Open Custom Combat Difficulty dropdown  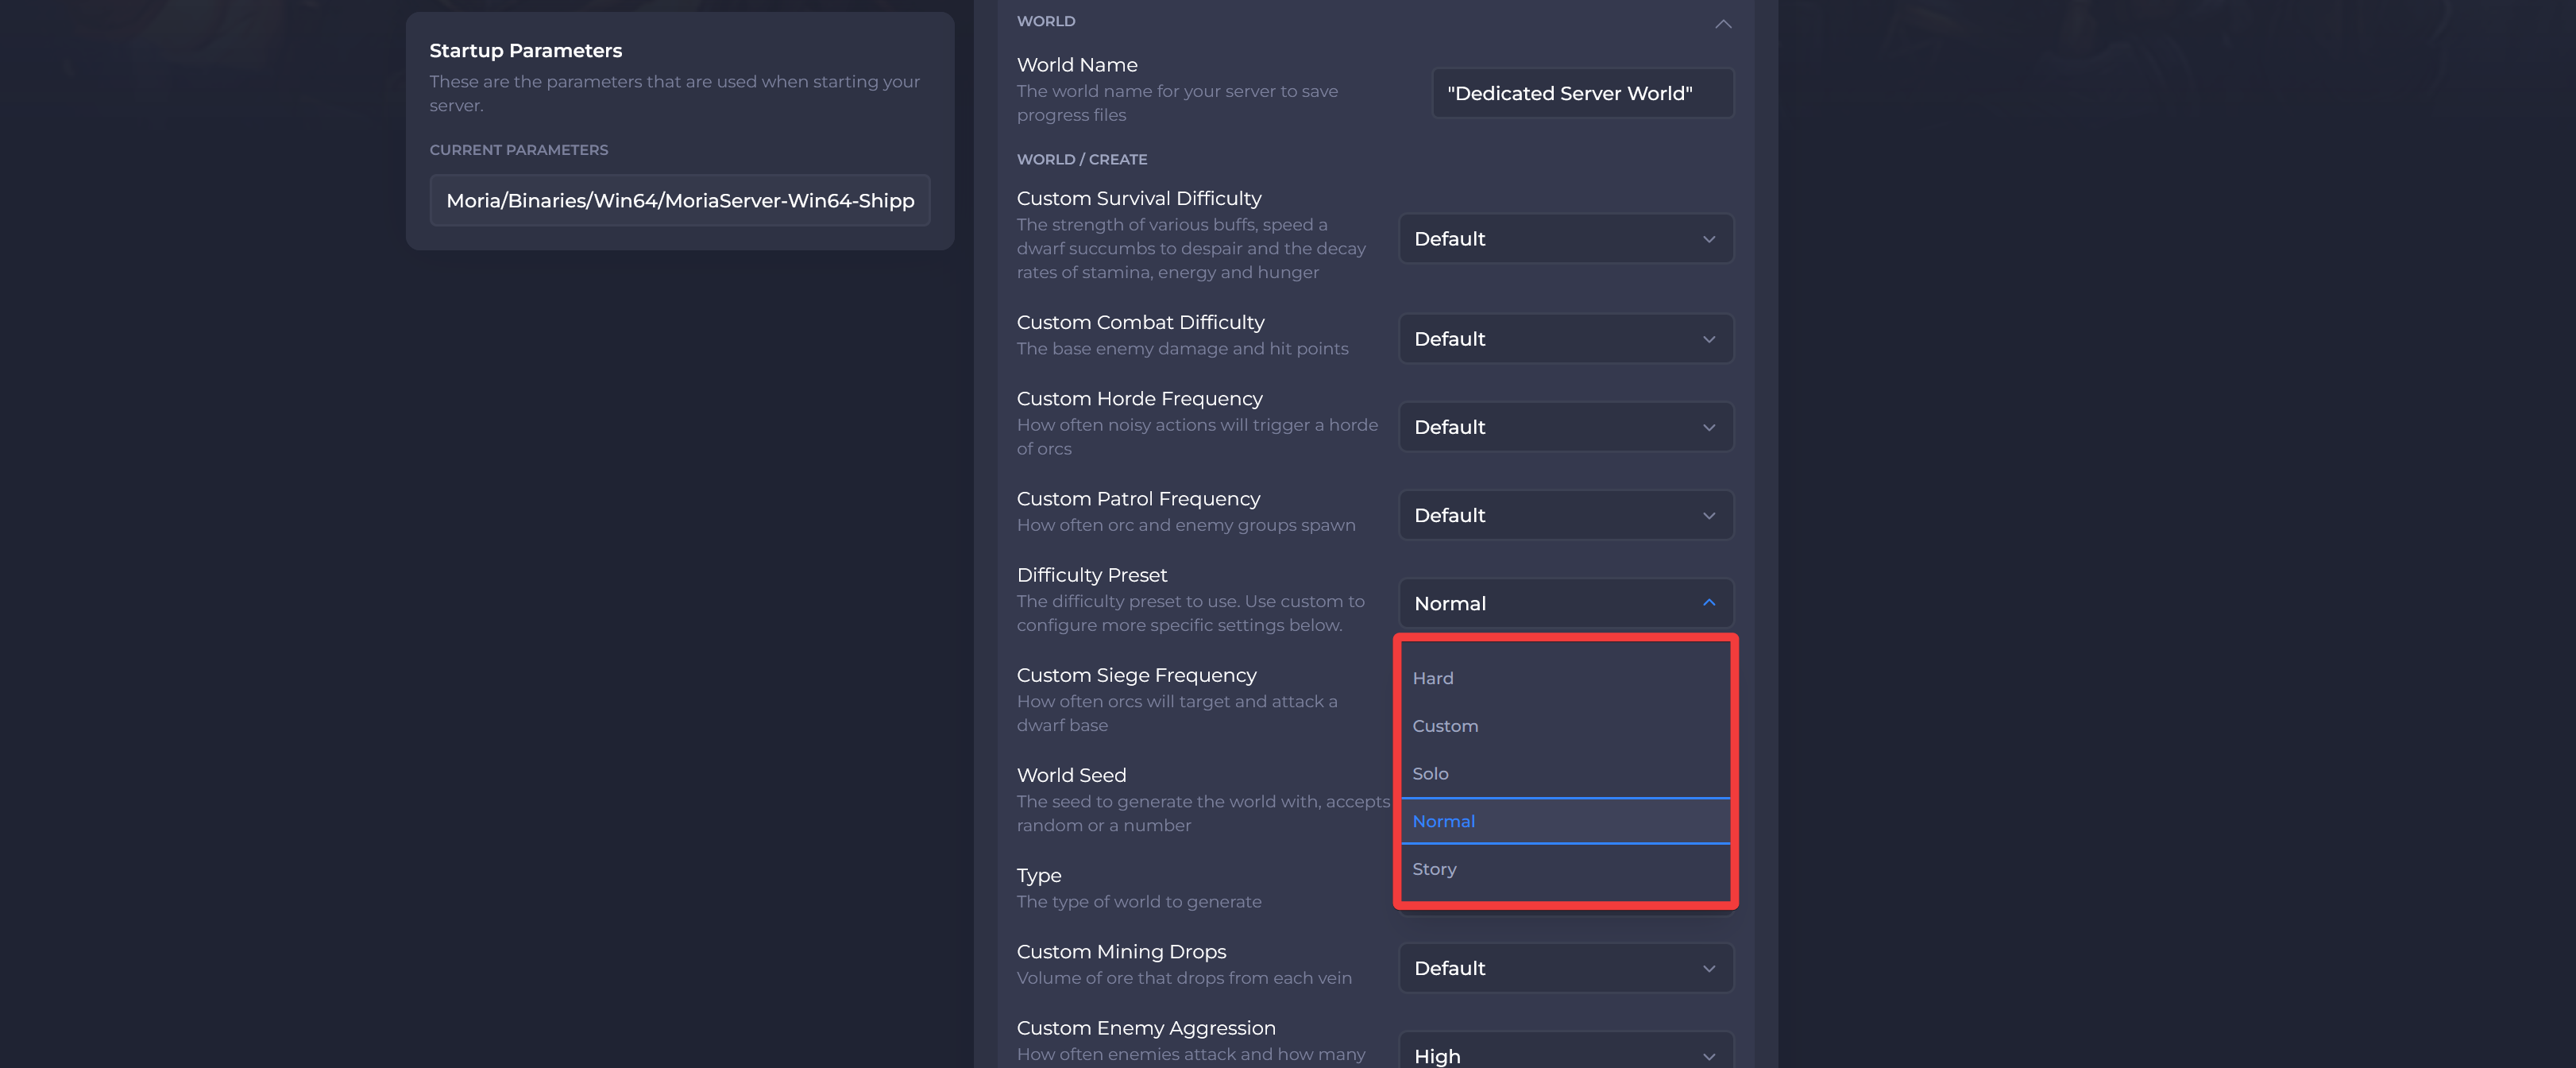1565,339
